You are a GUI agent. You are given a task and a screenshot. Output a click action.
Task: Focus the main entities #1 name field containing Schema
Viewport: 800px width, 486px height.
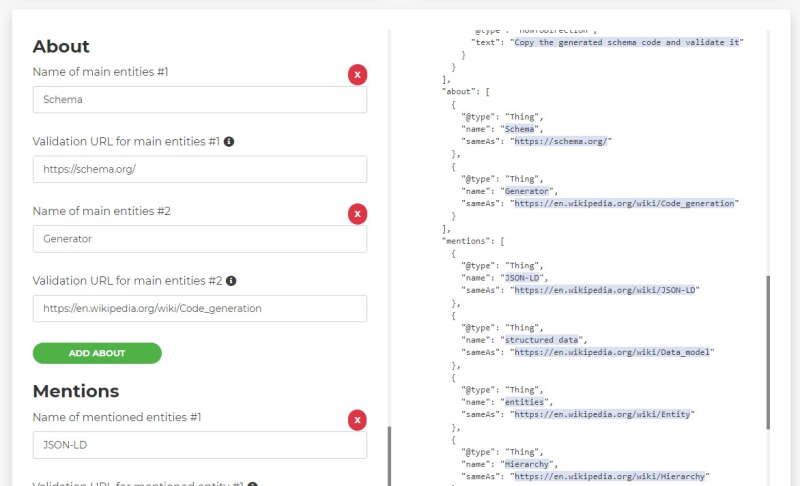tap(199, 99)
